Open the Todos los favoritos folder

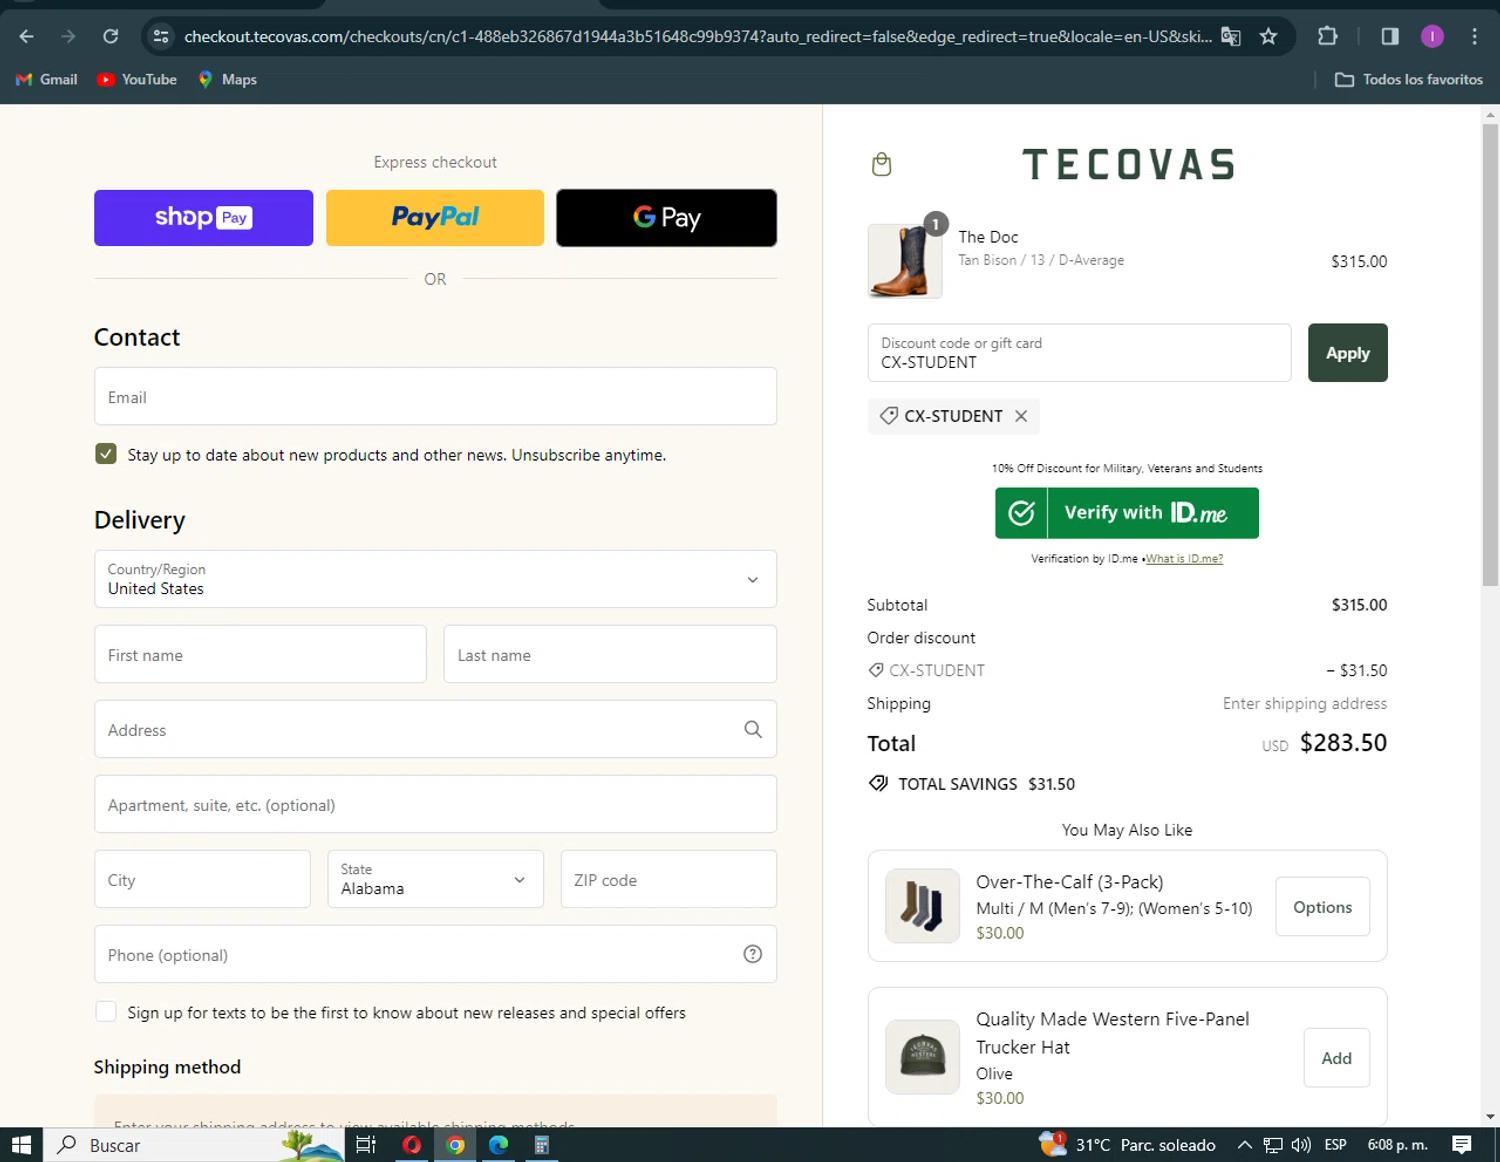pos(1409,79)
